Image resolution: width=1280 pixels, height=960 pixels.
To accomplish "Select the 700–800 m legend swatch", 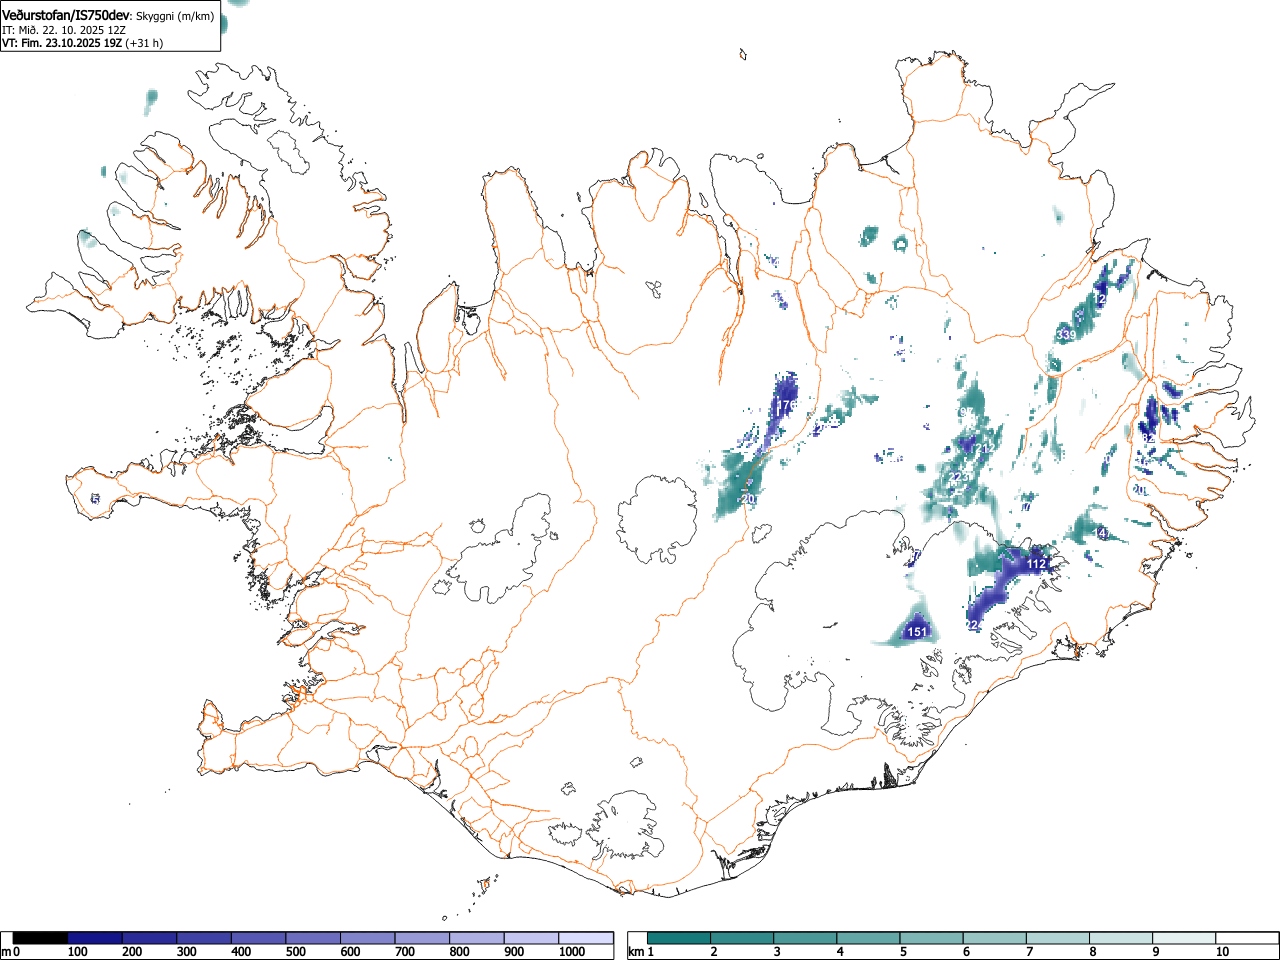I will 422,938.
